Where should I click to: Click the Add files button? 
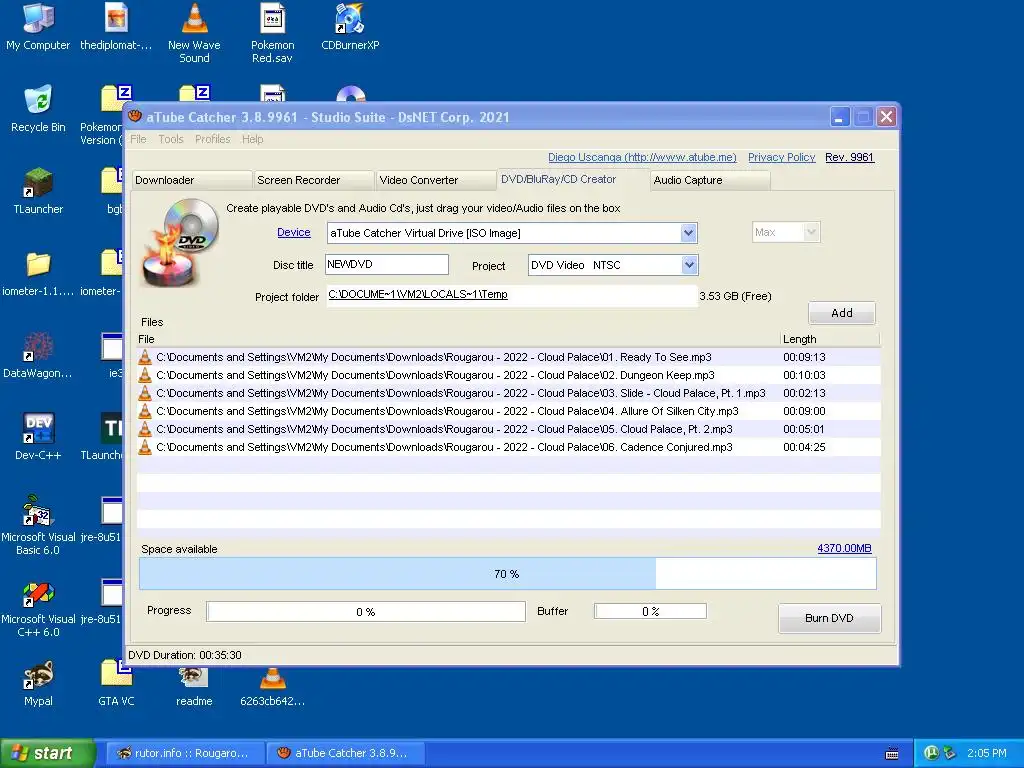(x=842, y=313)
